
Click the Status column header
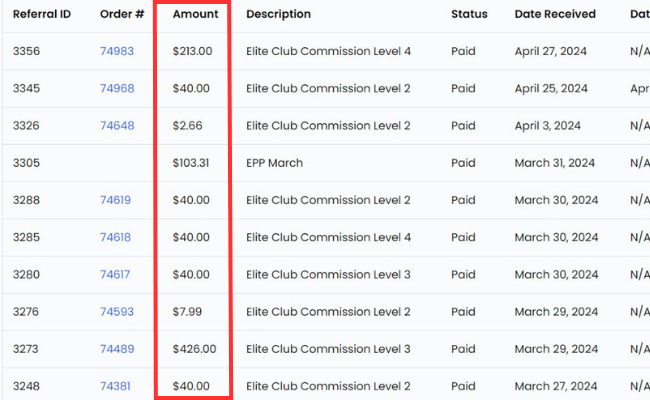469,14
